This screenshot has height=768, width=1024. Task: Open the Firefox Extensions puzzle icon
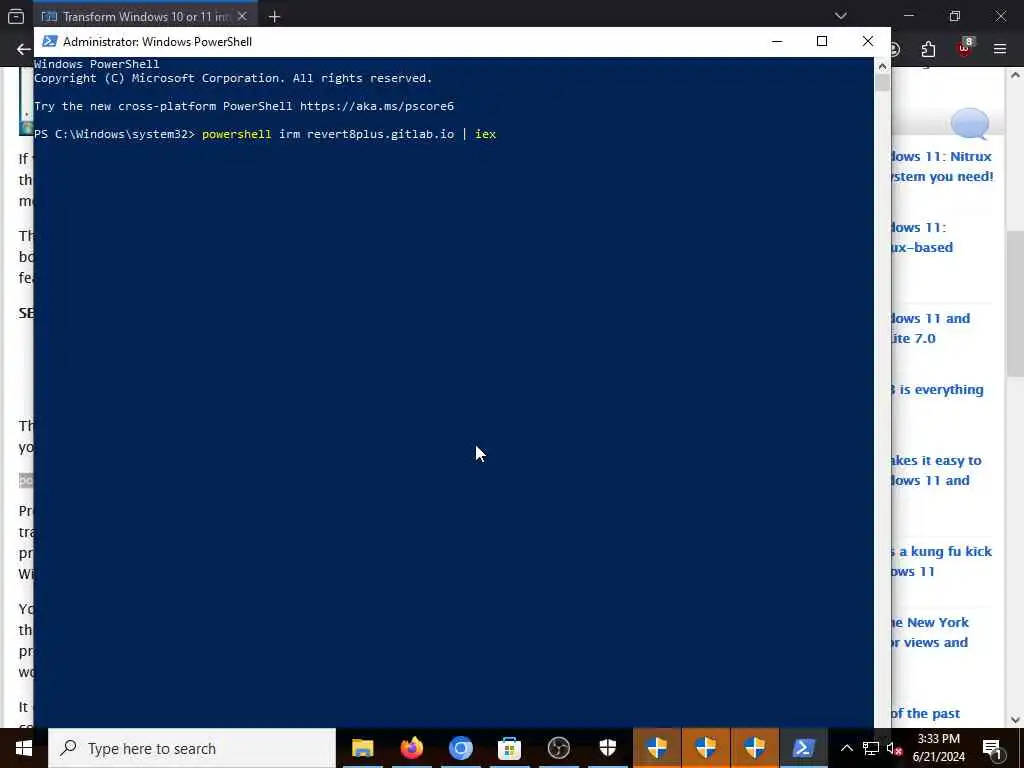coord(928,49)
